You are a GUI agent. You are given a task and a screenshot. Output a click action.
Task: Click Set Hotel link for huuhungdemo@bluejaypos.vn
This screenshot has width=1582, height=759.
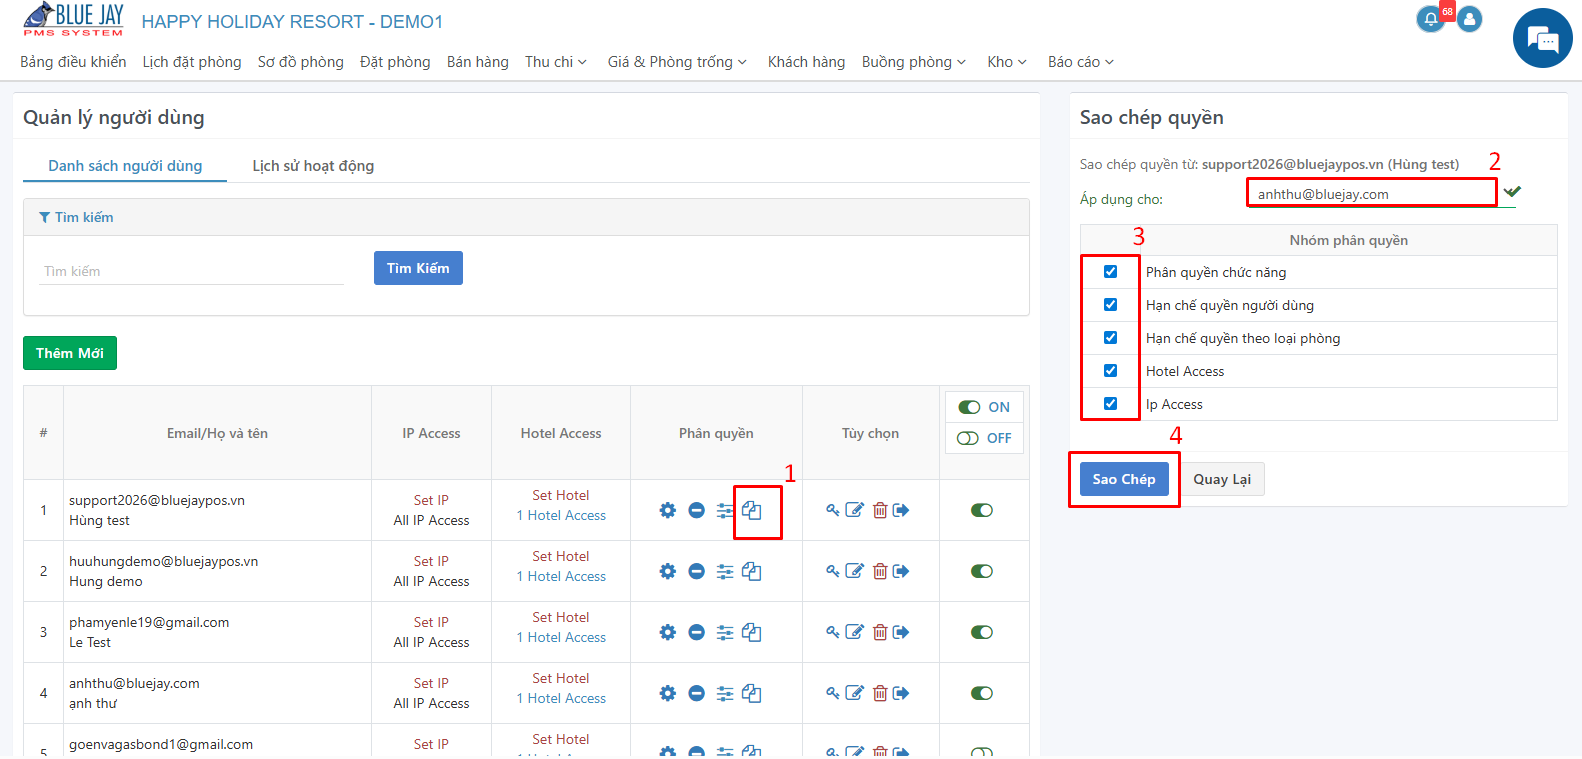click(x=561, y=556)
